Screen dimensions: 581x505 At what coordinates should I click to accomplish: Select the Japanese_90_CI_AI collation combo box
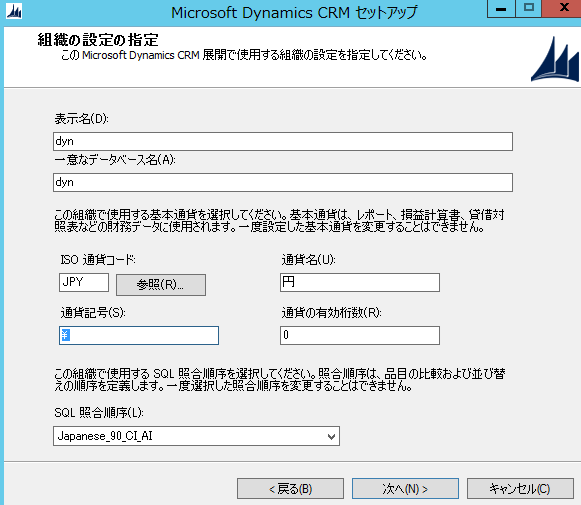pyautogui.click(x=196, y=436)
